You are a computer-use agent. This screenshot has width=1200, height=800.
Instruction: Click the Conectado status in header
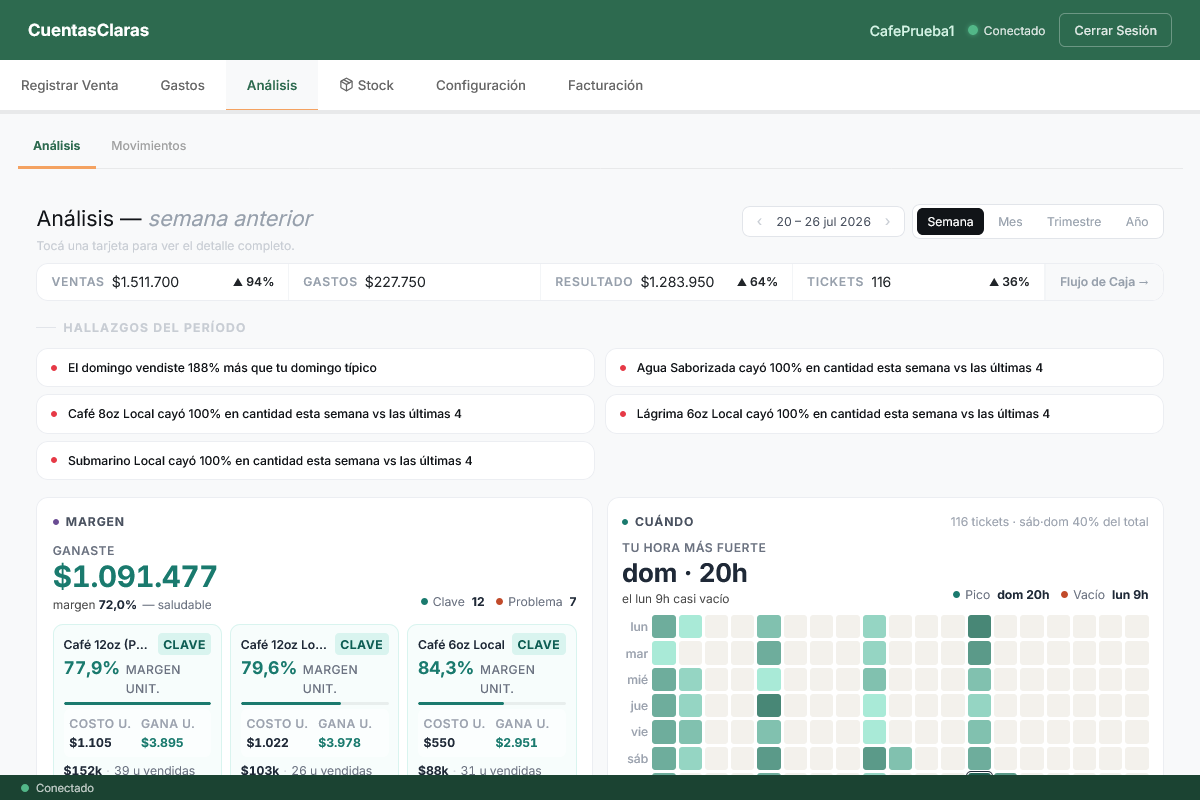tap(1007, 31)
